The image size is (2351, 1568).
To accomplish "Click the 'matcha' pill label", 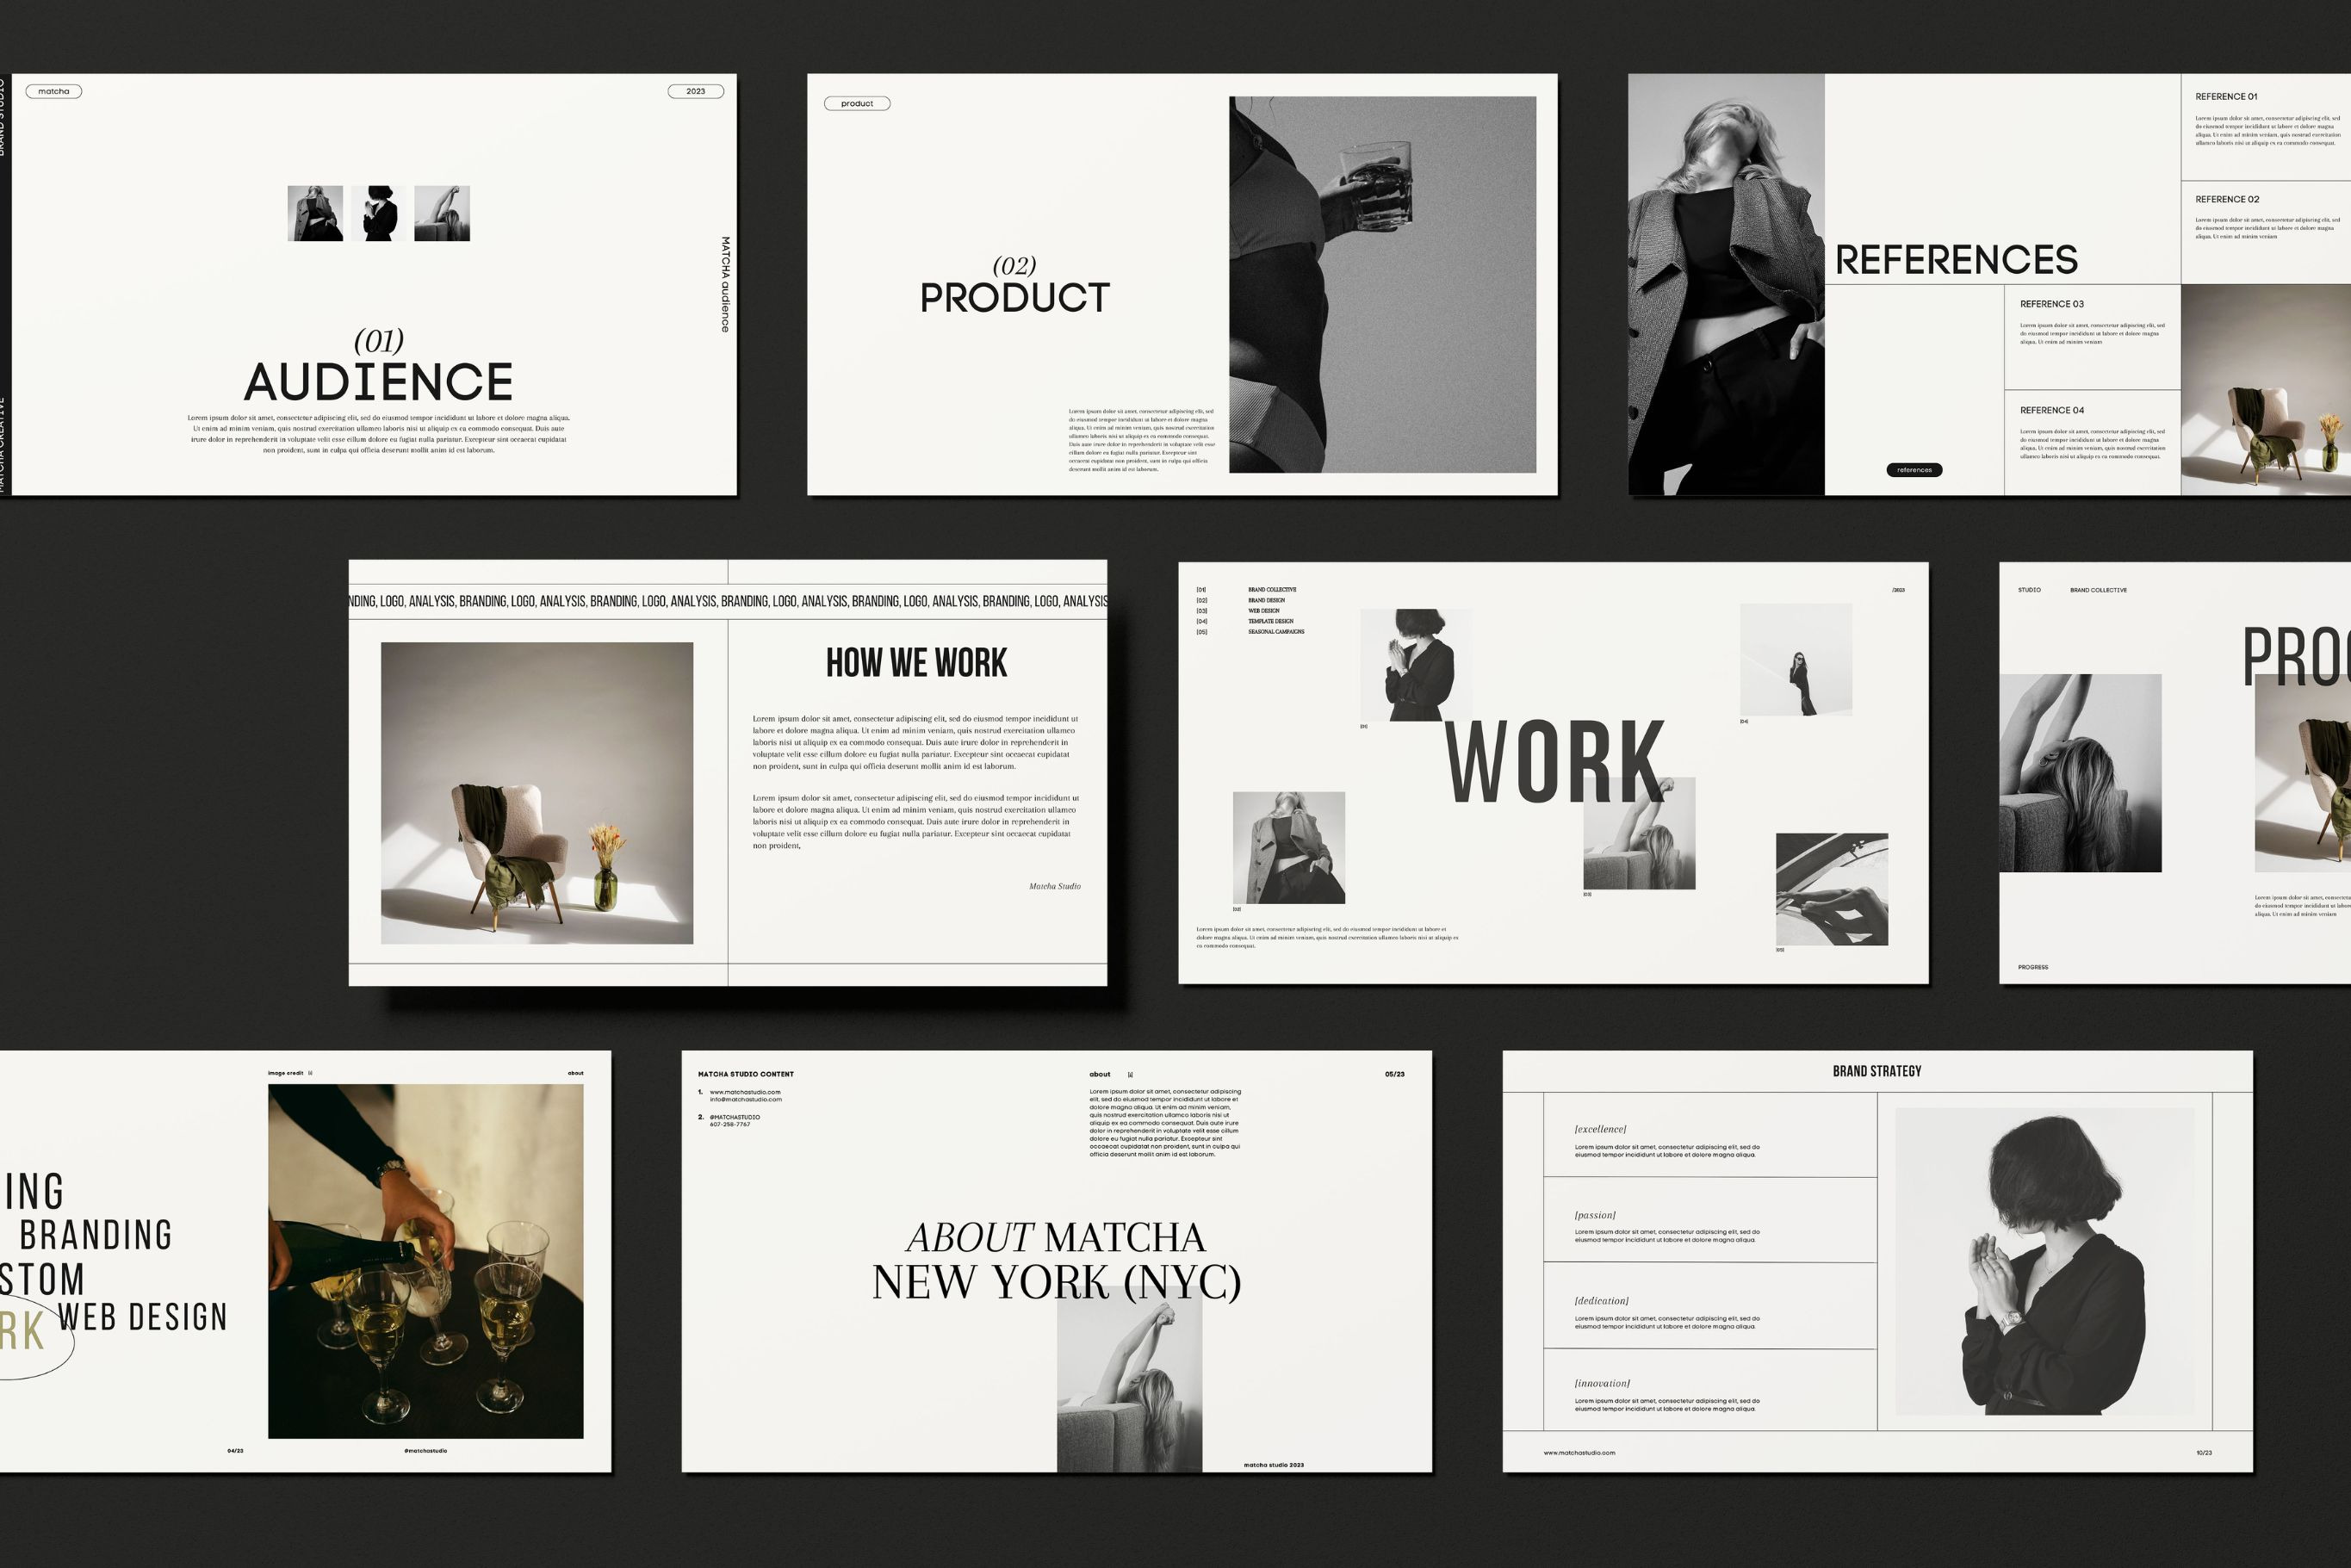I will [x=54, y=91].
